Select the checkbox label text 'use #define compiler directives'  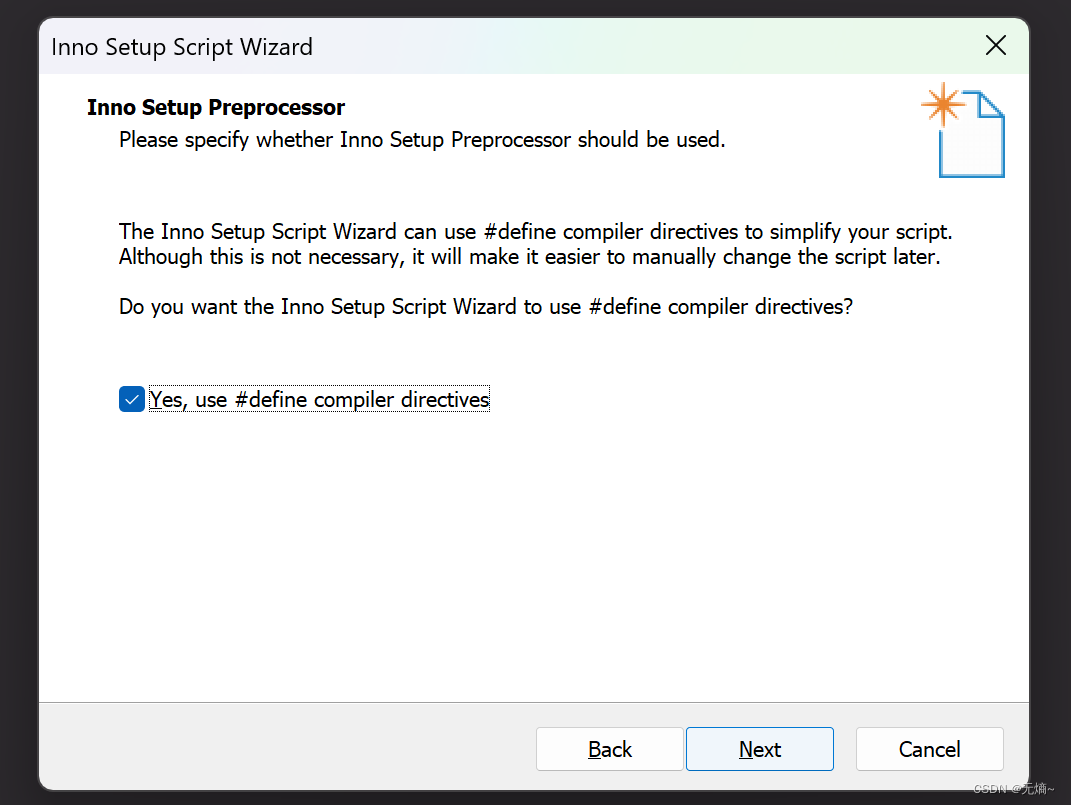[319, 398]
